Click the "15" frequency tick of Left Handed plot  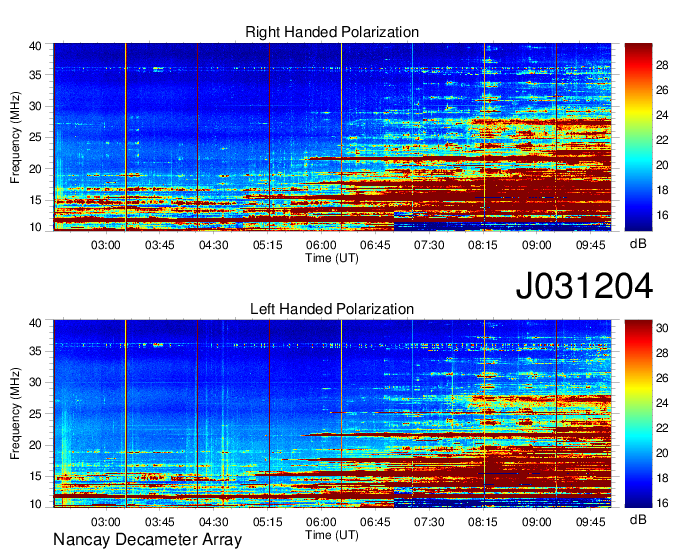(x=36, y=477)
